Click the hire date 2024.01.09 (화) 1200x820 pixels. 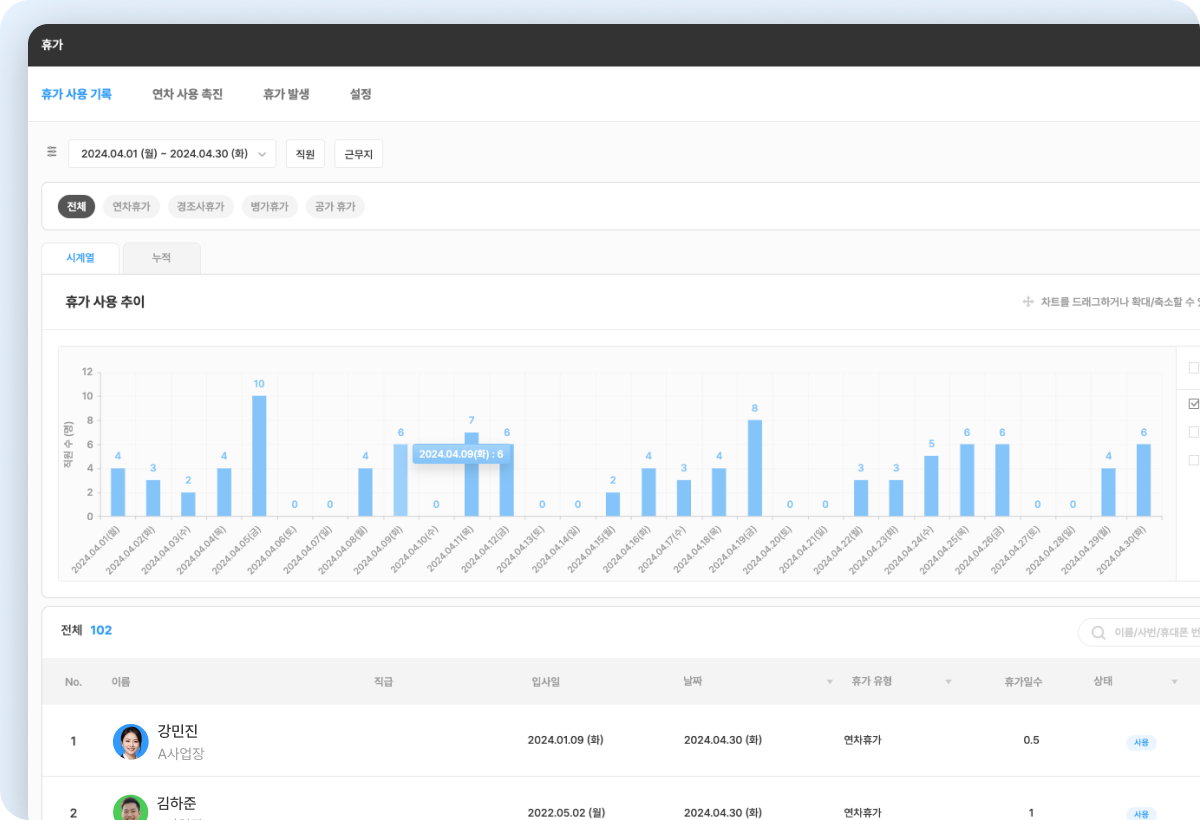pos(565,740)
